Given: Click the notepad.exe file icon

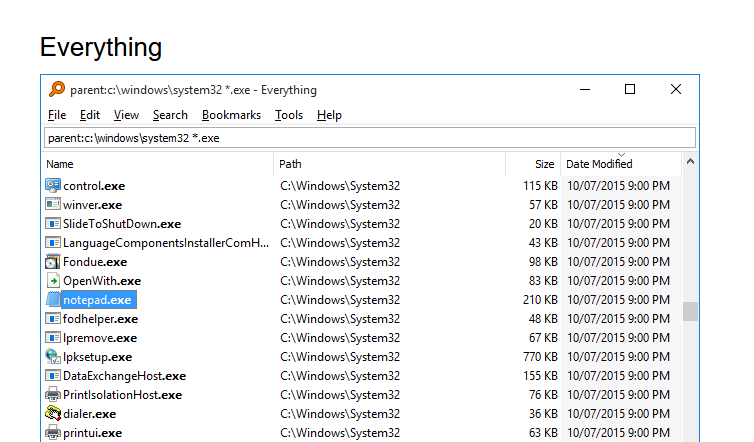Looking at the screenshot, I should [x=53, y=300].
